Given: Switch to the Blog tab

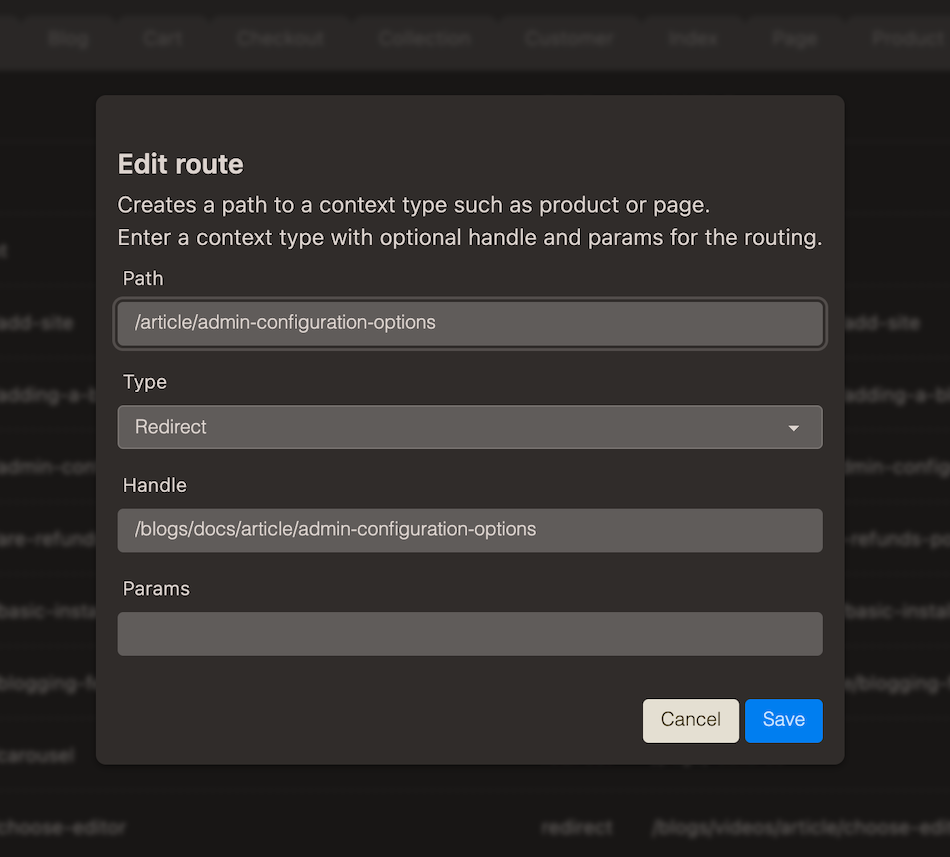Looking at the screenshot, I should pos(68,39).
